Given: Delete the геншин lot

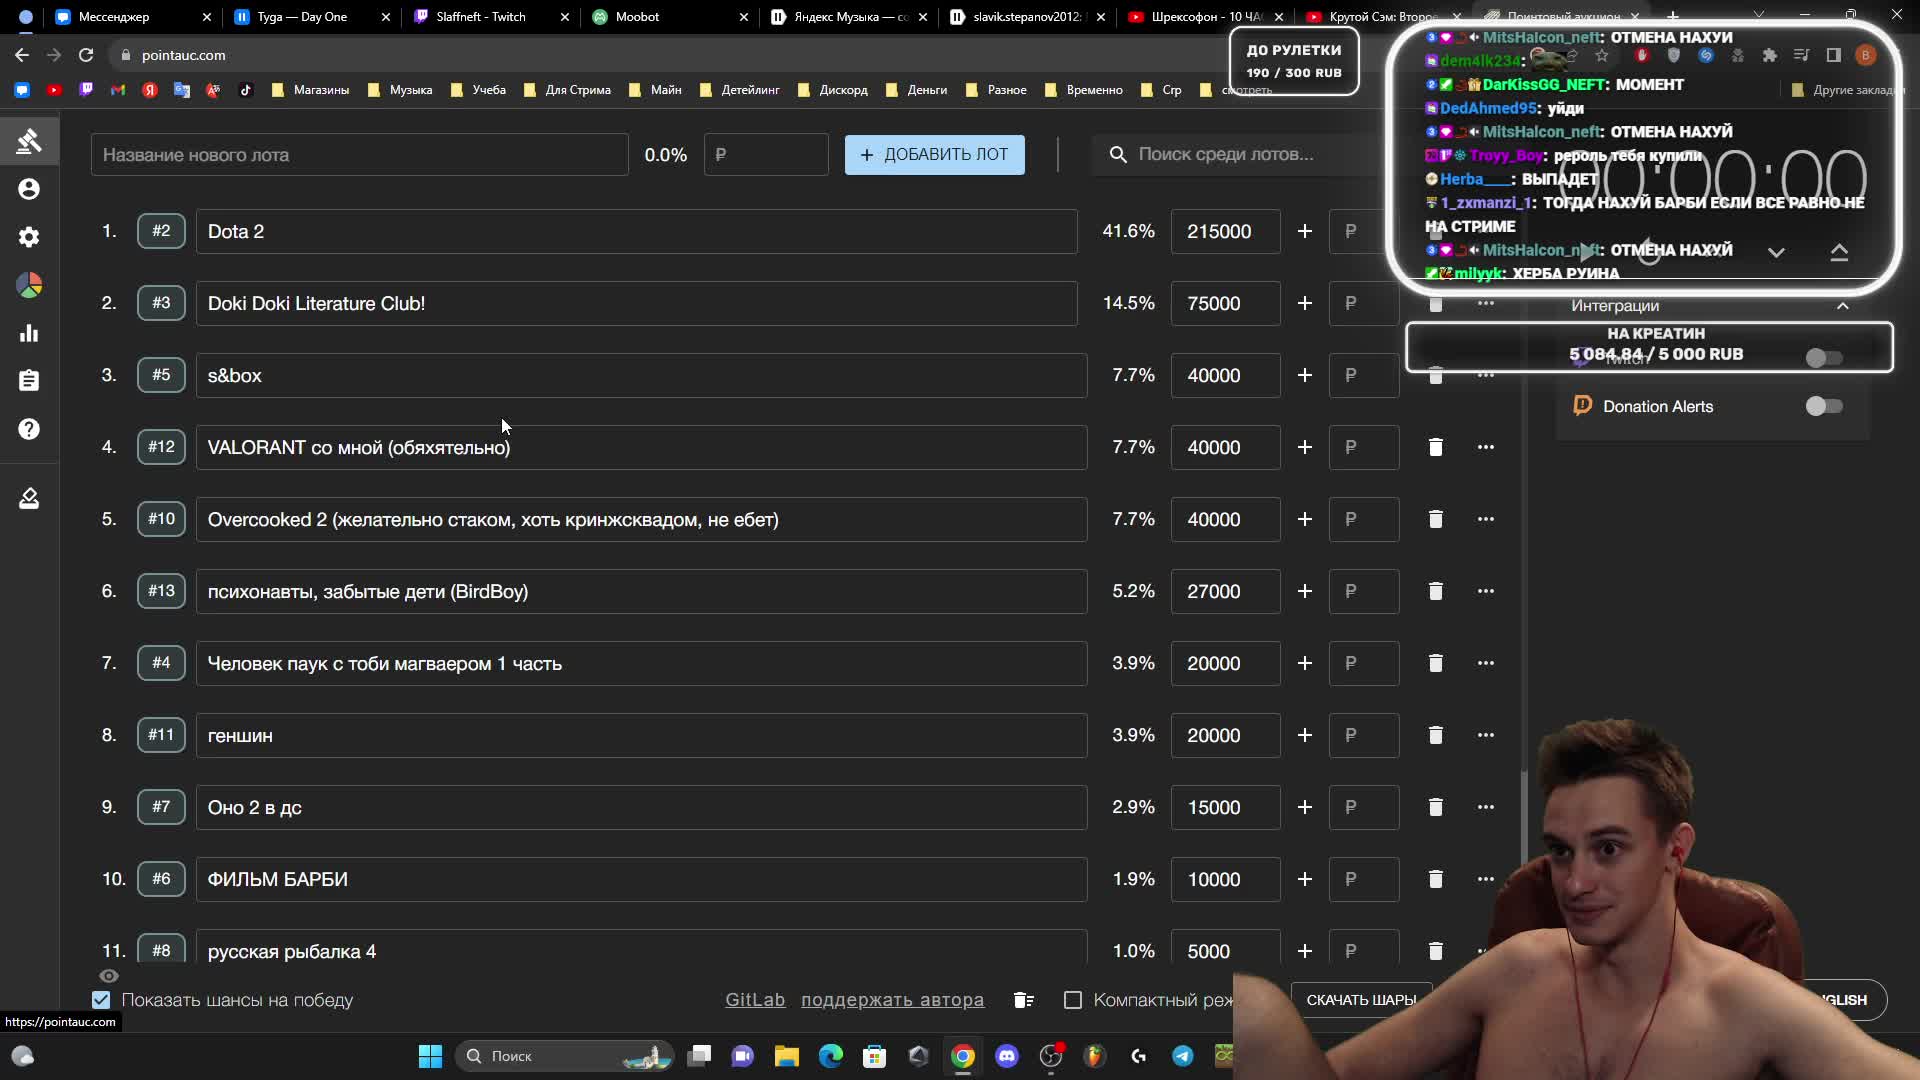Looking at the screenshot, I should (x=1435, y=735).
